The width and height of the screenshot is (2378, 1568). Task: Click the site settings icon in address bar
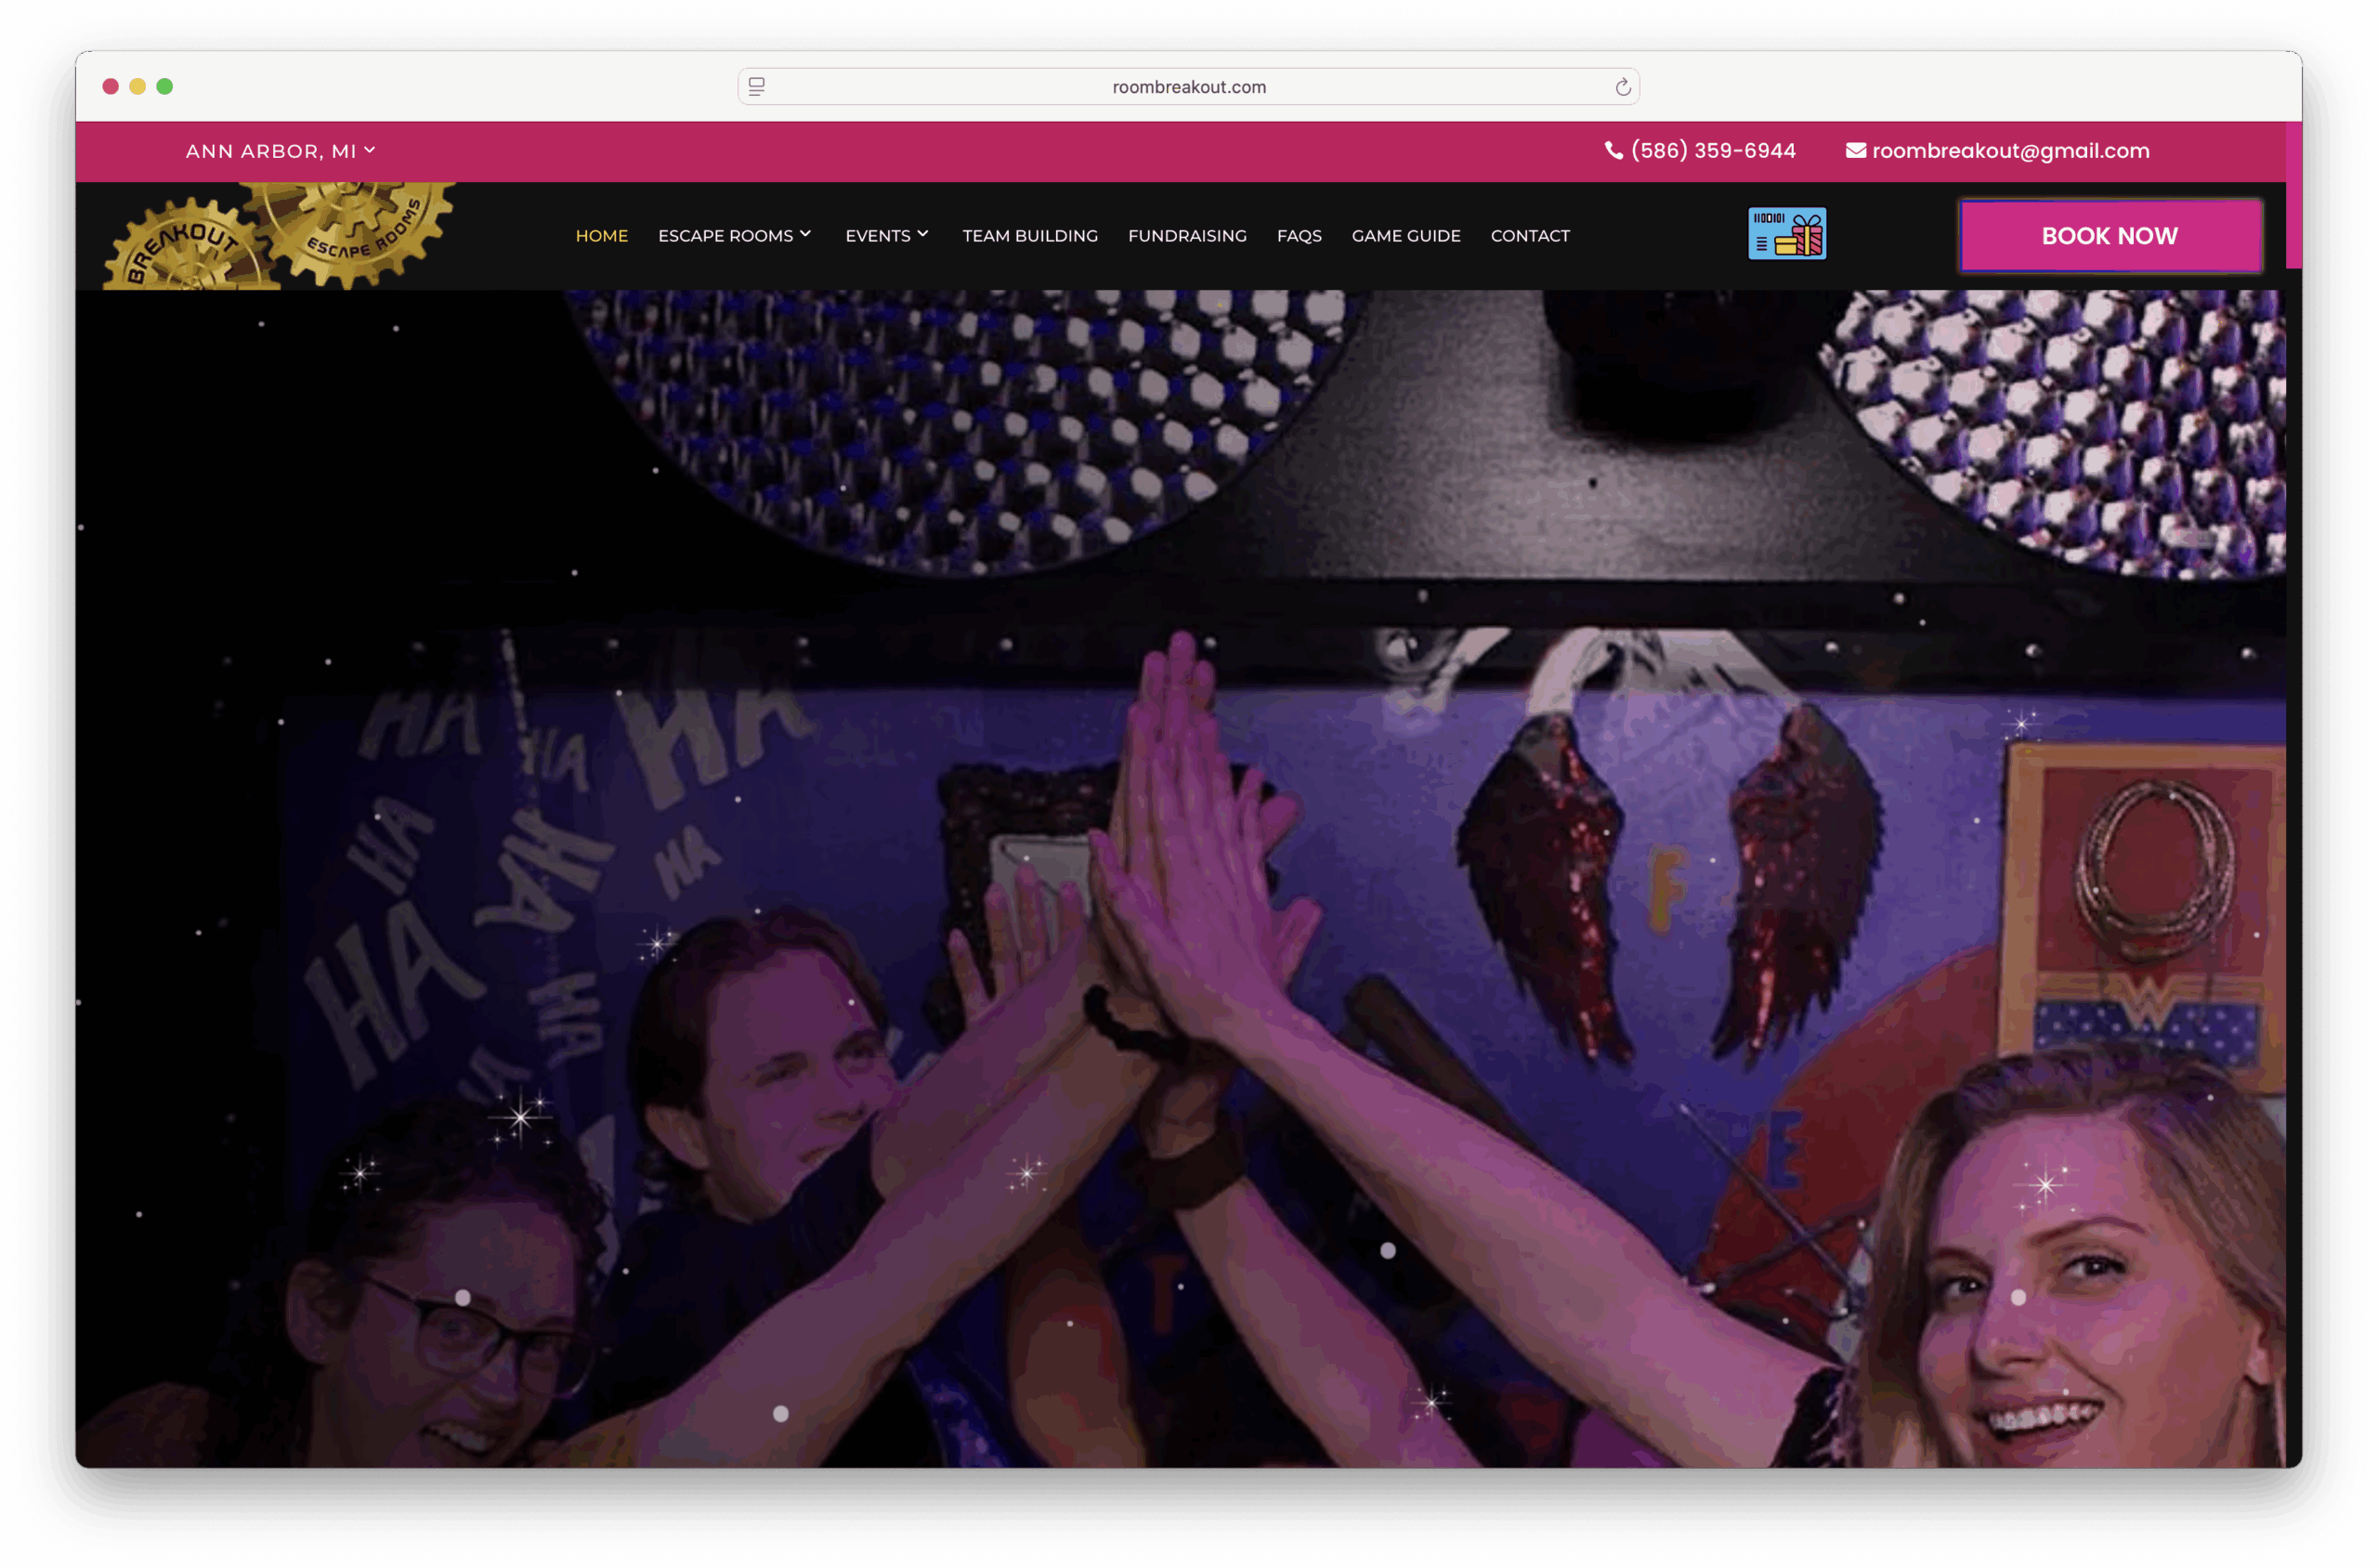pyautogui.click(x=757, y=87)
